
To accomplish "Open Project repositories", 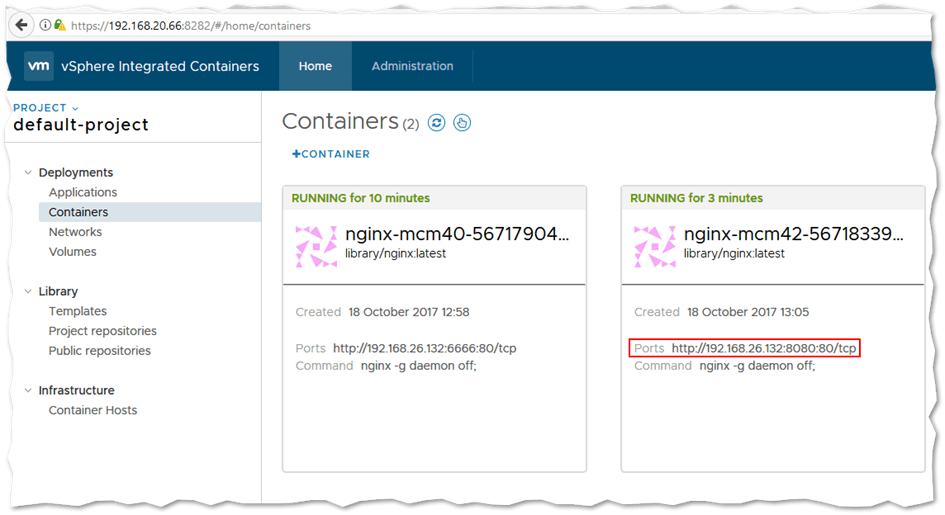I will pos(102,331).
